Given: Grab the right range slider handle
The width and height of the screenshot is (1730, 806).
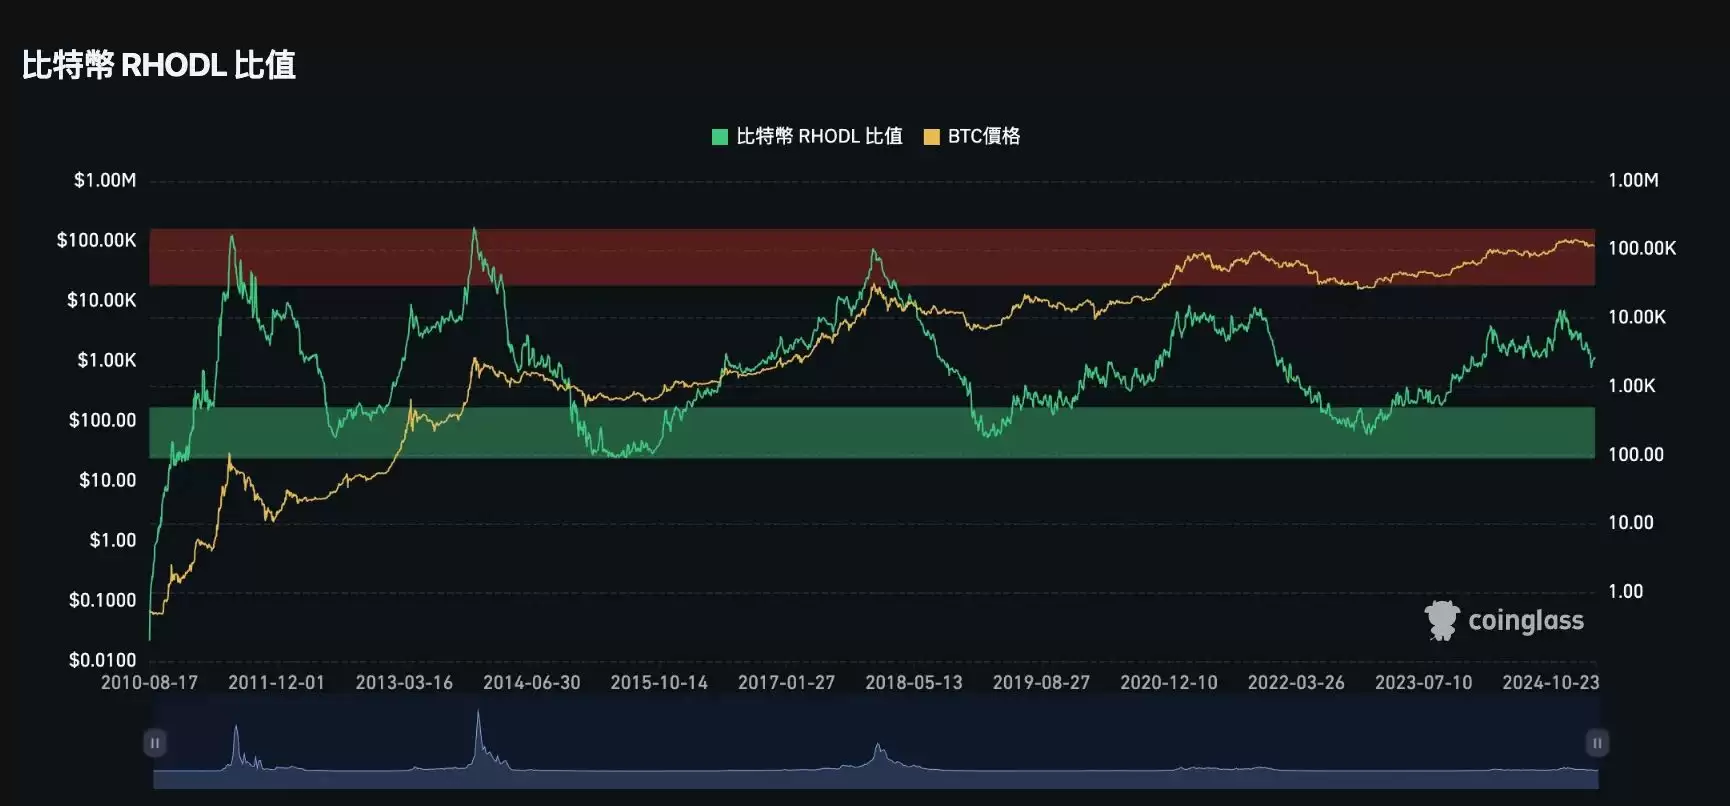Looking at the screenshot, I should 1596,743.
